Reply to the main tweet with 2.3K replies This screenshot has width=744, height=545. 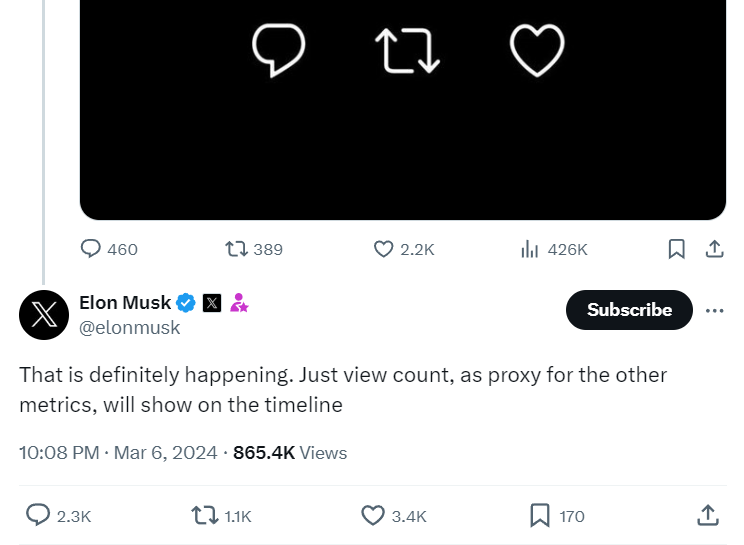37,515
